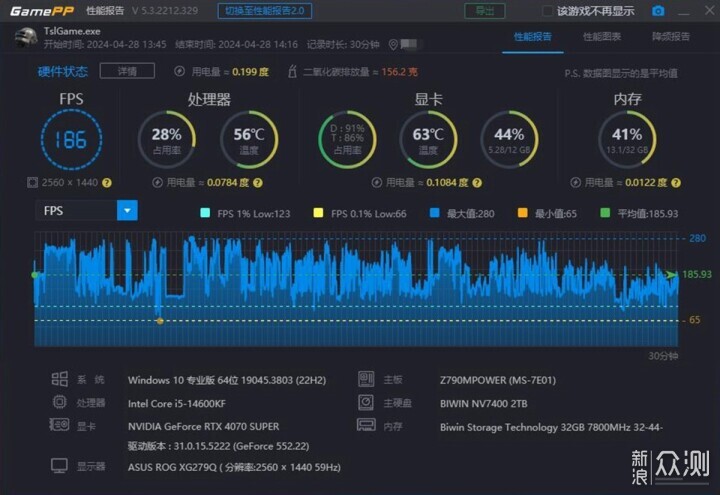Image resolution: width=720 pixels, height=495 pixels.
Task: Click the 最小值 orange legend swatch
Action: [523, 213]
